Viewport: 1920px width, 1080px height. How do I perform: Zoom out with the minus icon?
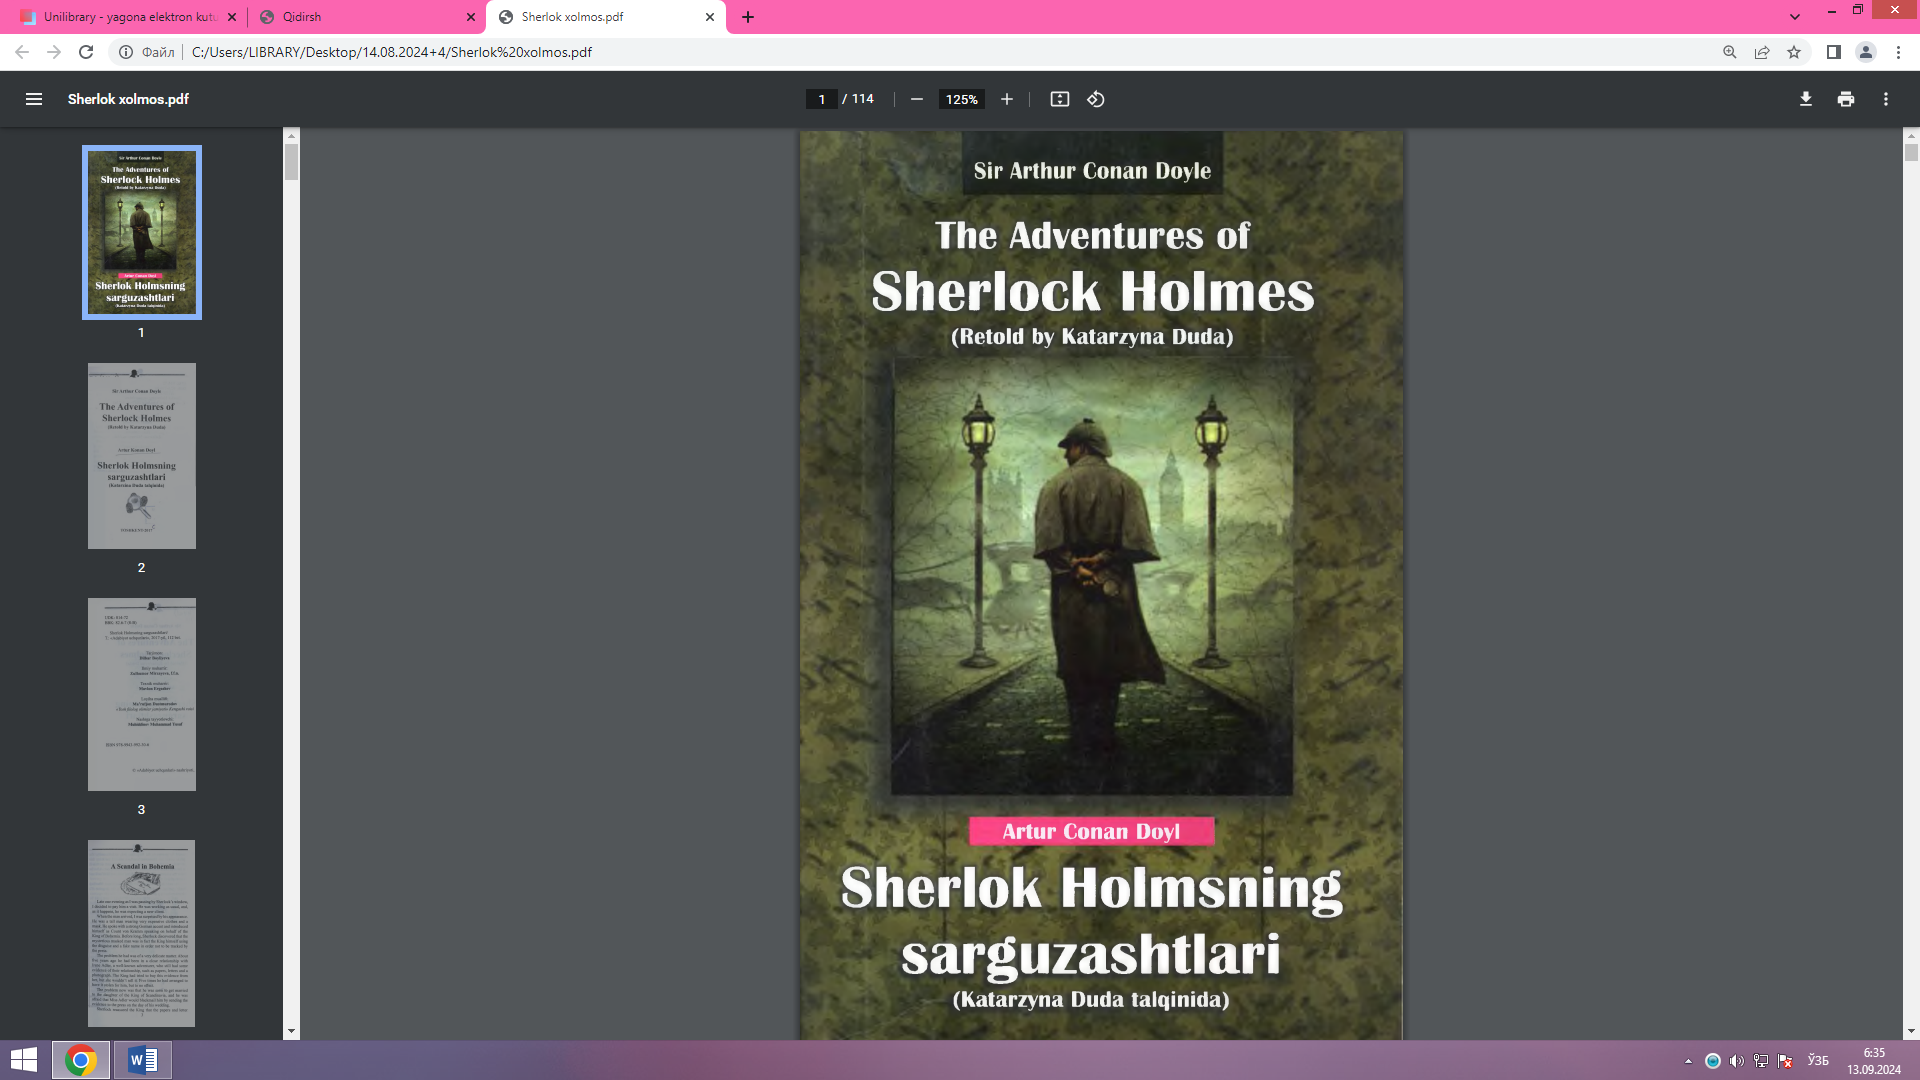tap(916, 99)
